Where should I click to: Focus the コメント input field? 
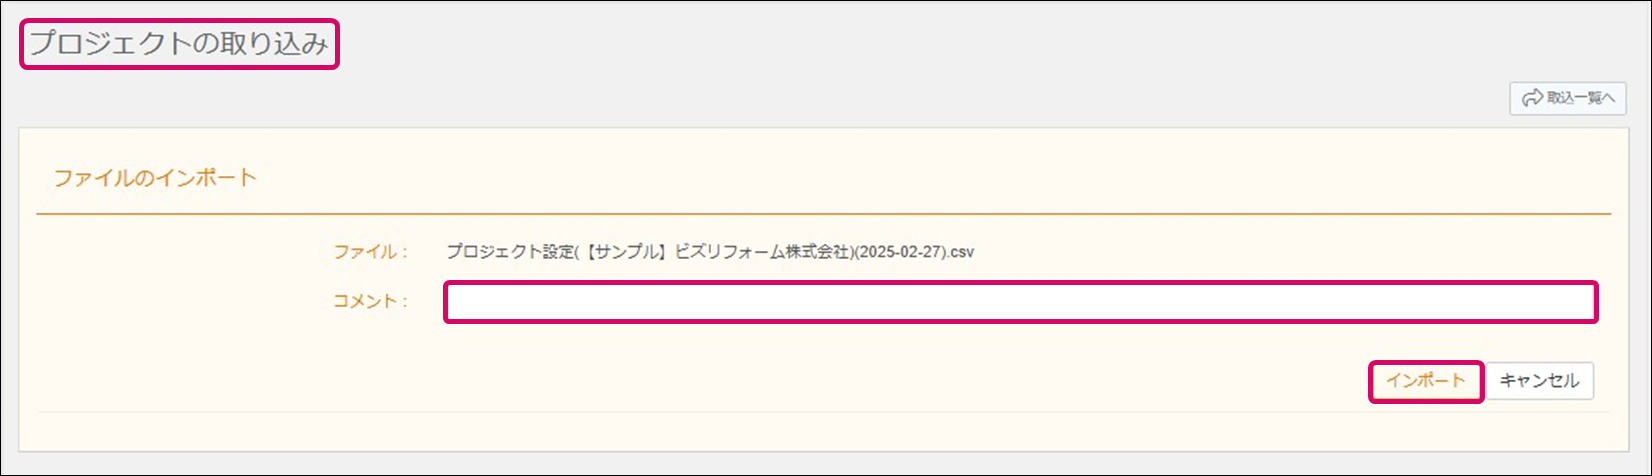click(x=1020, y=302)
